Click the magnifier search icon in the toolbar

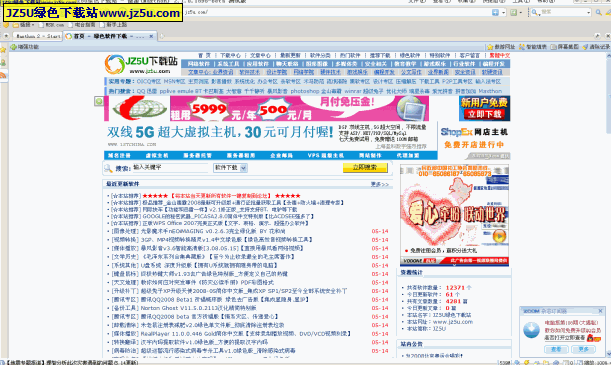click(x=599, y=12)
